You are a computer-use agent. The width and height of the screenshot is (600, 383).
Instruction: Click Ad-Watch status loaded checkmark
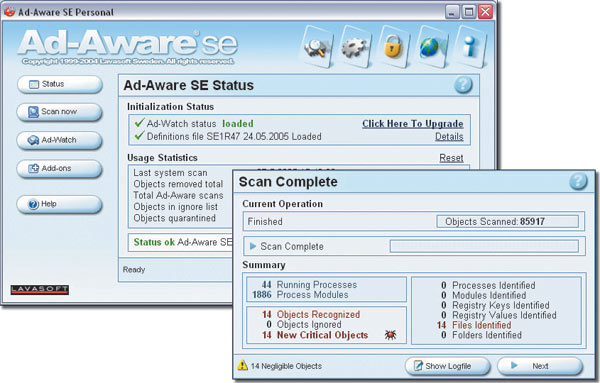[x=139, y=123]
